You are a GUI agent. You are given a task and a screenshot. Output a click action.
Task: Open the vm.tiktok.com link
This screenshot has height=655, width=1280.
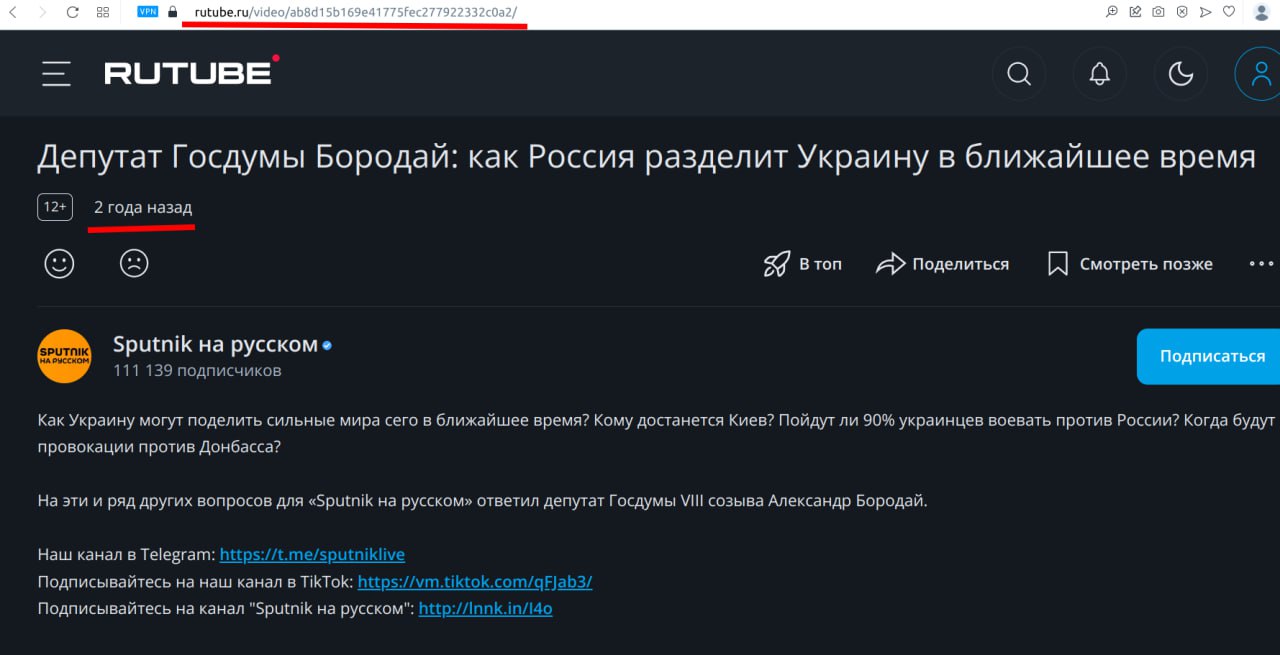(x=474, y=581)
